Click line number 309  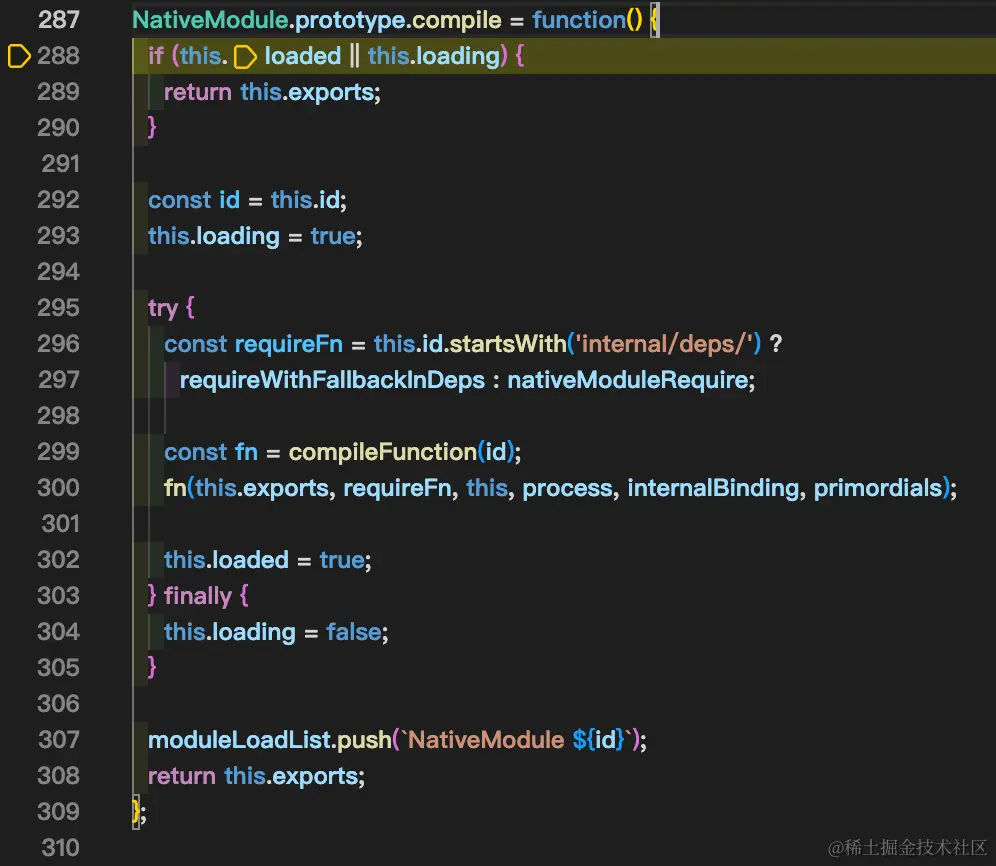click(x=58, y=811)
